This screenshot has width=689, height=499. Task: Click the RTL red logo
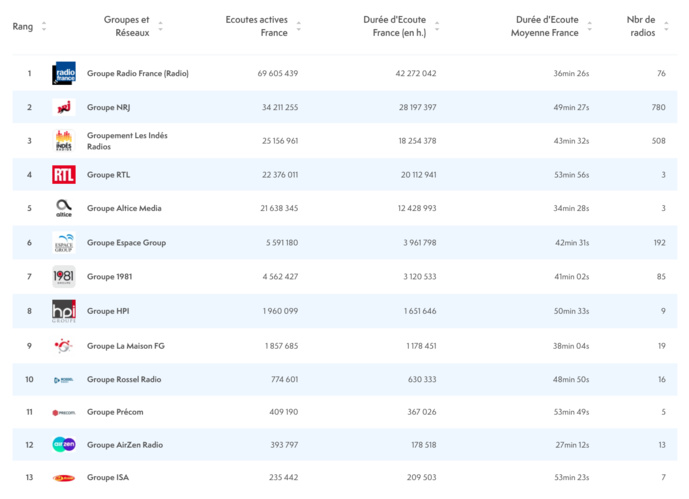(64, 175)
